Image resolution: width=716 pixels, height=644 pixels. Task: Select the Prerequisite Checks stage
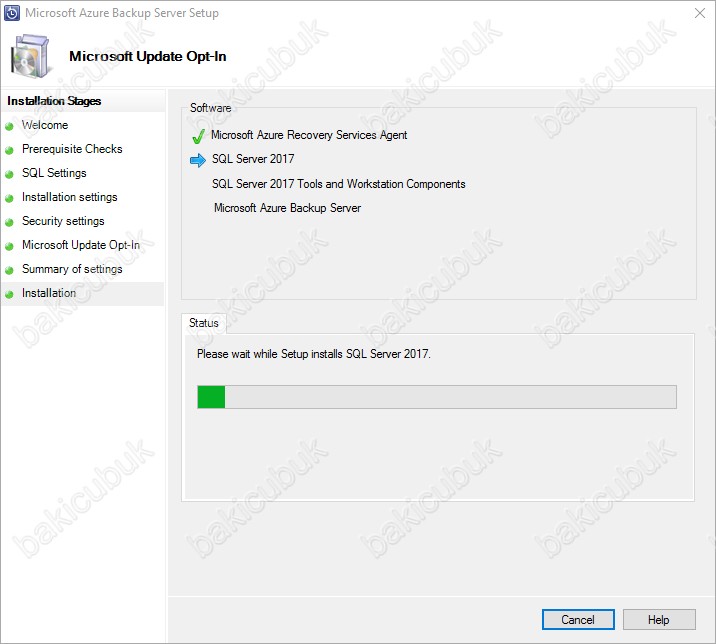coord(72,149)
